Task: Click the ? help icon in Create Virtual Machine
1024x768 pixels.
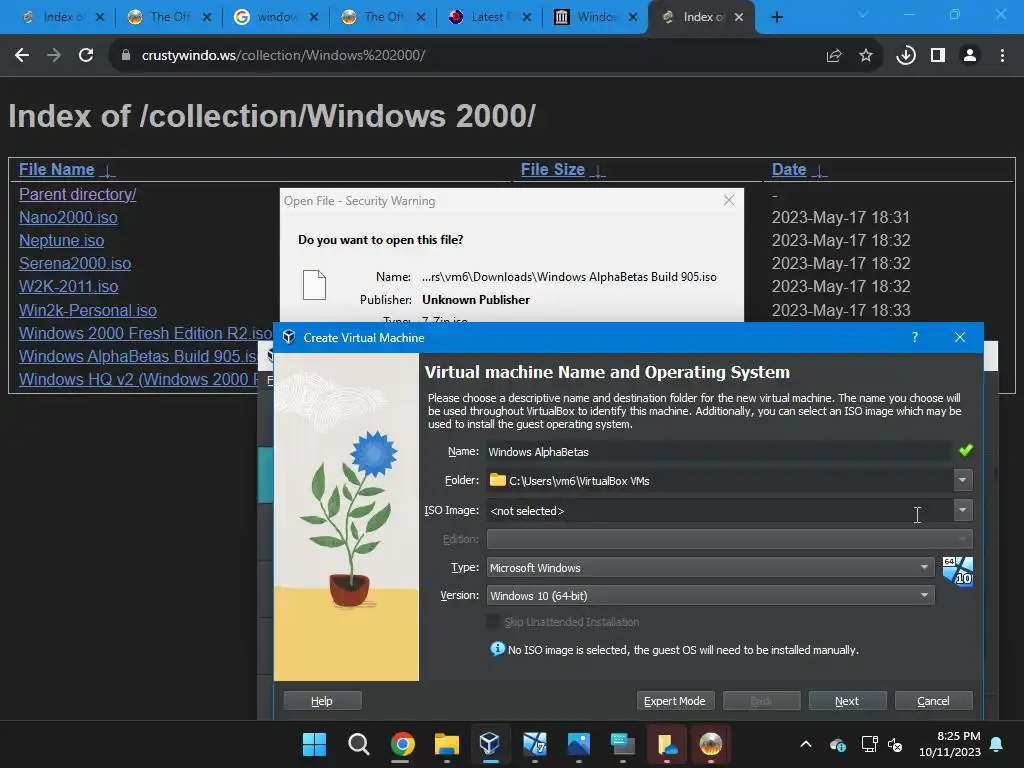Action: coord(915,337)
